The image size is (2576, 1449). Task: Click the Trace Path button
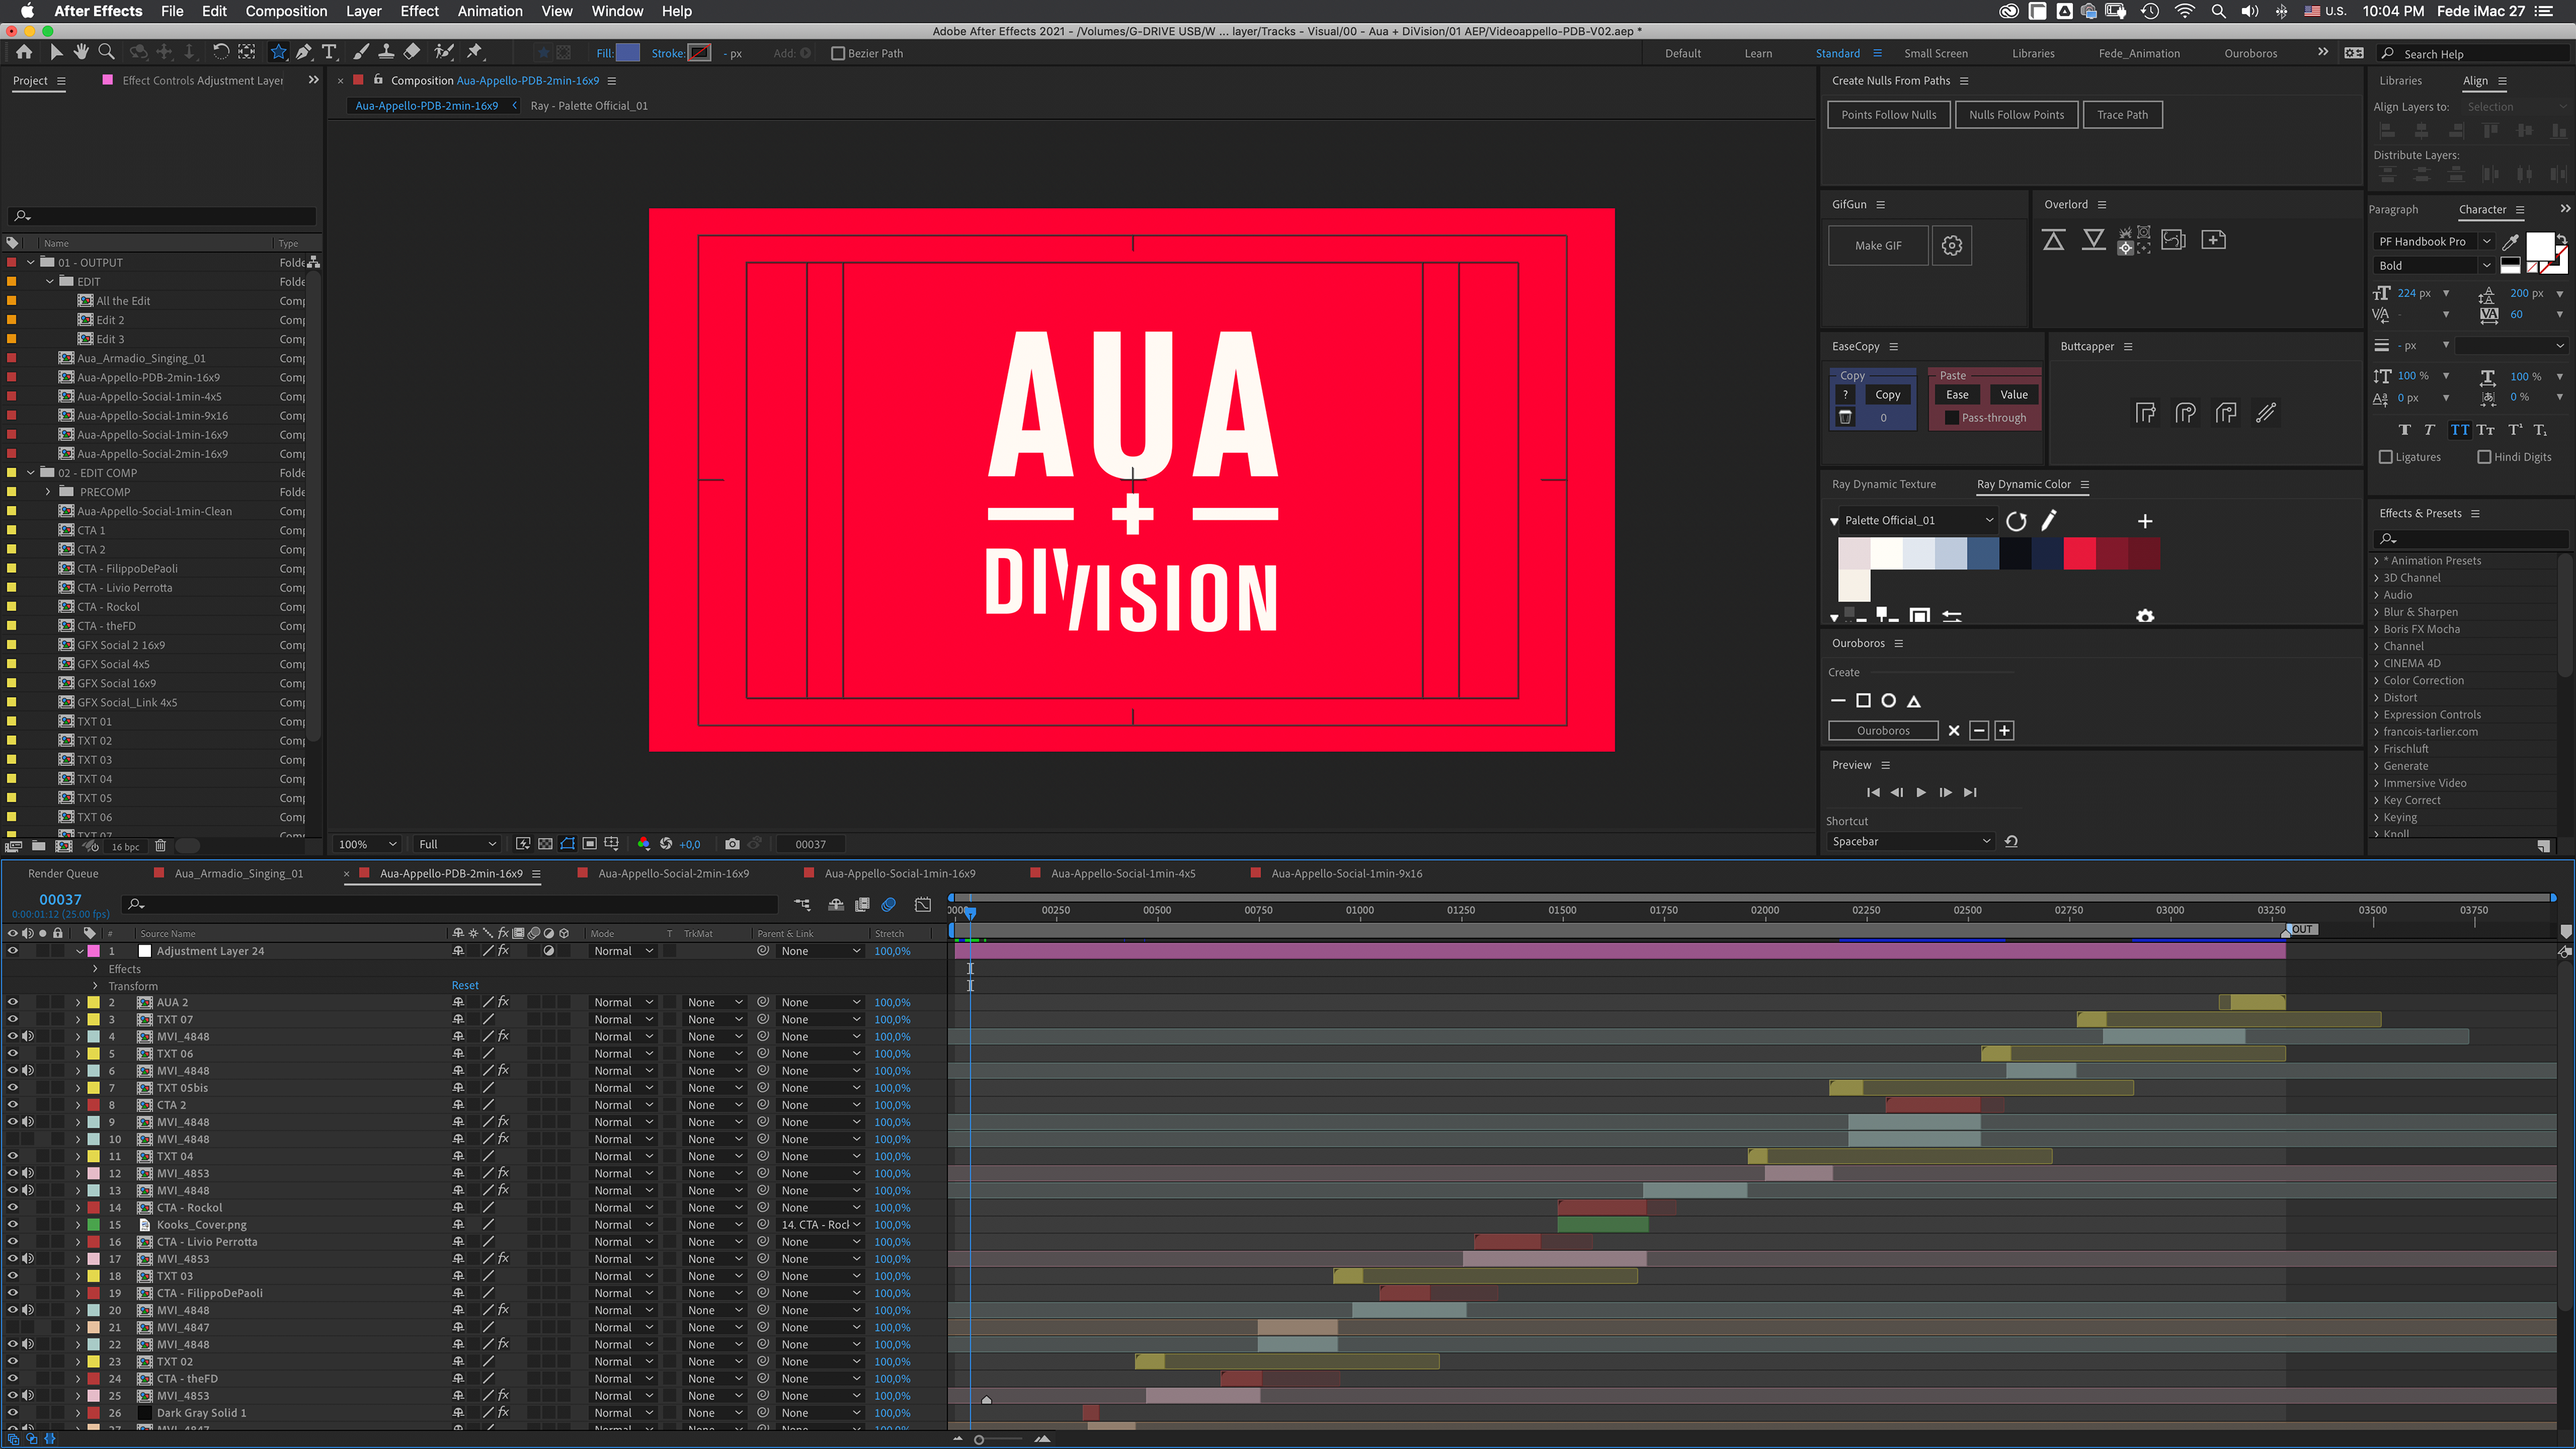pos(2122,114)
